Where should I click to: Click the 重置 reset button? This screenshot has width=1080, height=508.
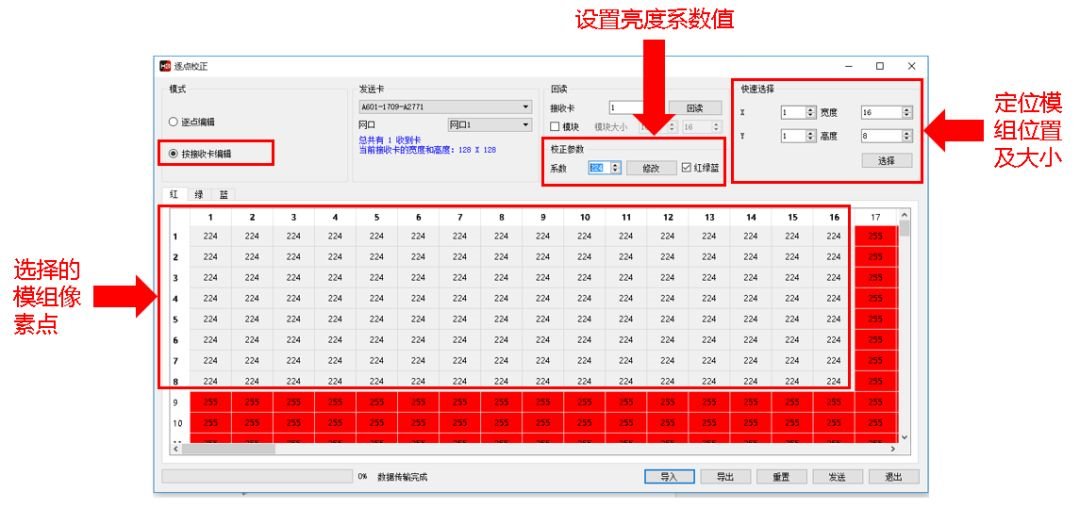781,476
